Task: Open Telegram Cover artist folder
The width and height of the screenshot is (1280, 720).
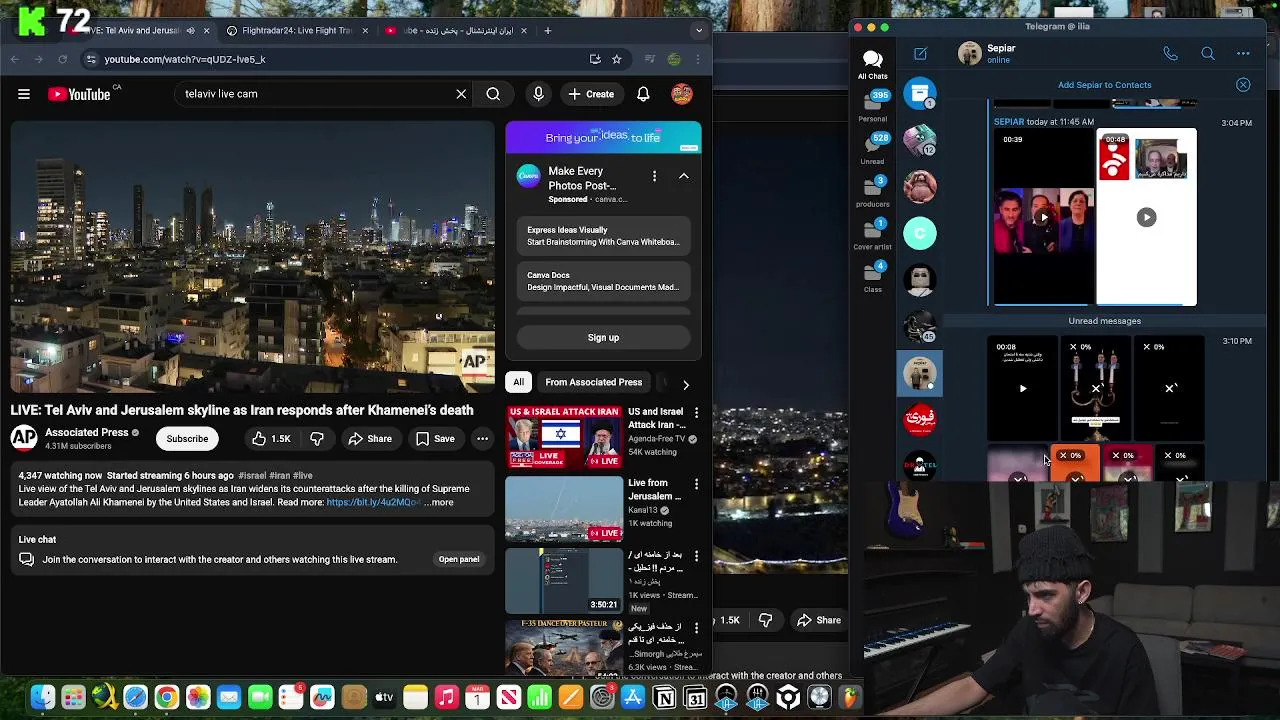Action: [x=872, y=234]
